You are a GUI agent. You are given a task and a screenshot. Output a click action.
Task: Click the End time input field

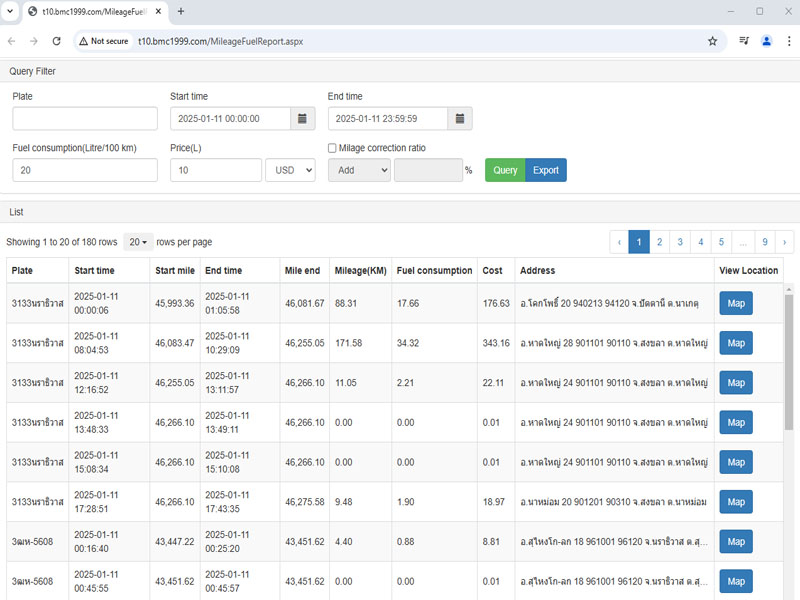click(388, 119)
